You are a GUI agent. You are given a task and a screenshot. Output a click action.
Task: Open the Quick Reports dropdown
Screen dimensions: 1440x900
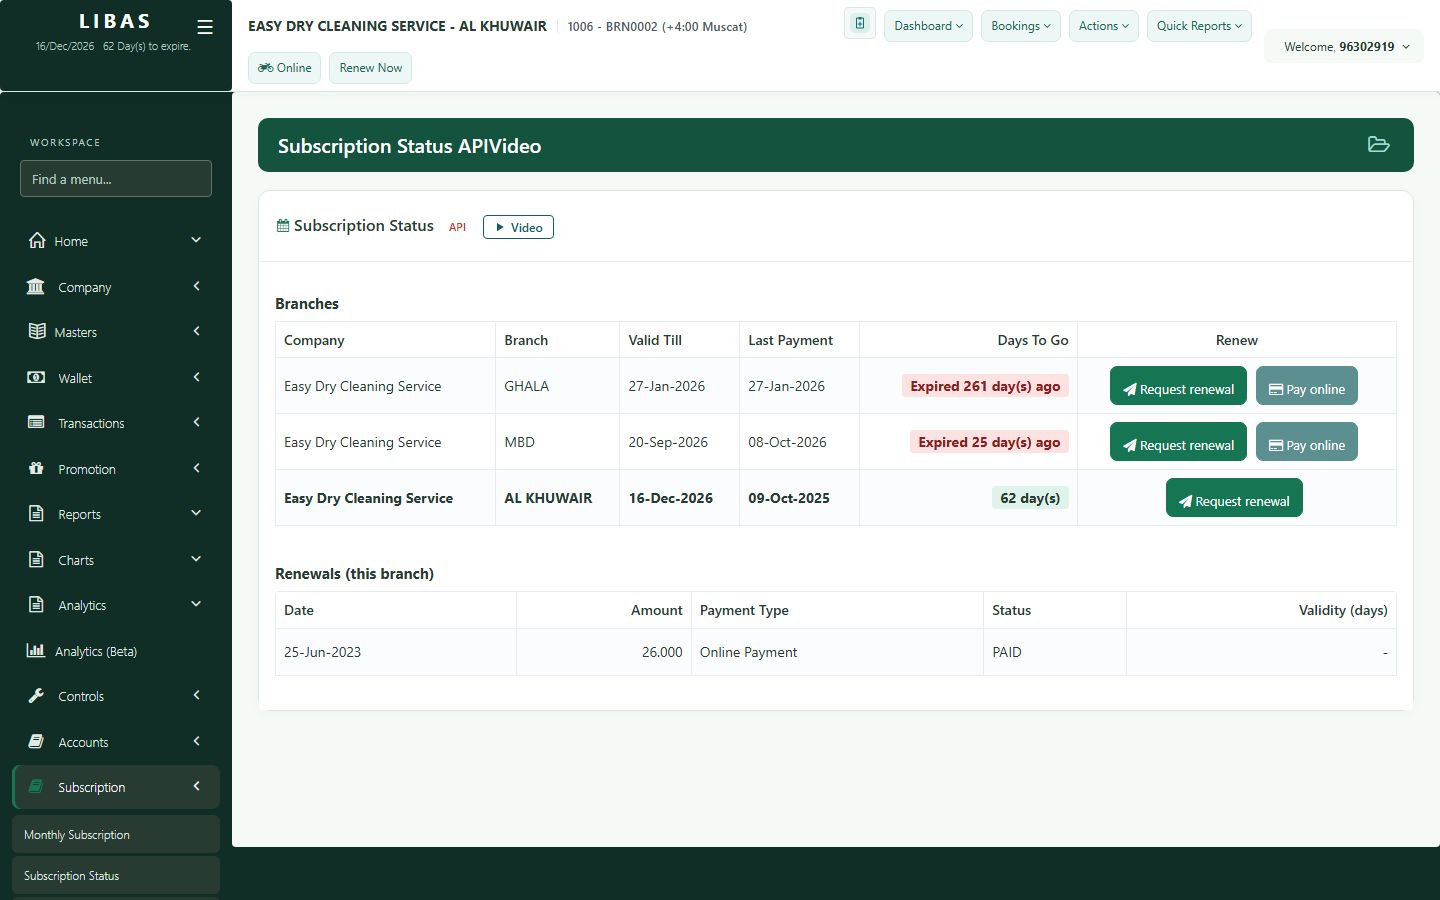[x=1199, y=26]
